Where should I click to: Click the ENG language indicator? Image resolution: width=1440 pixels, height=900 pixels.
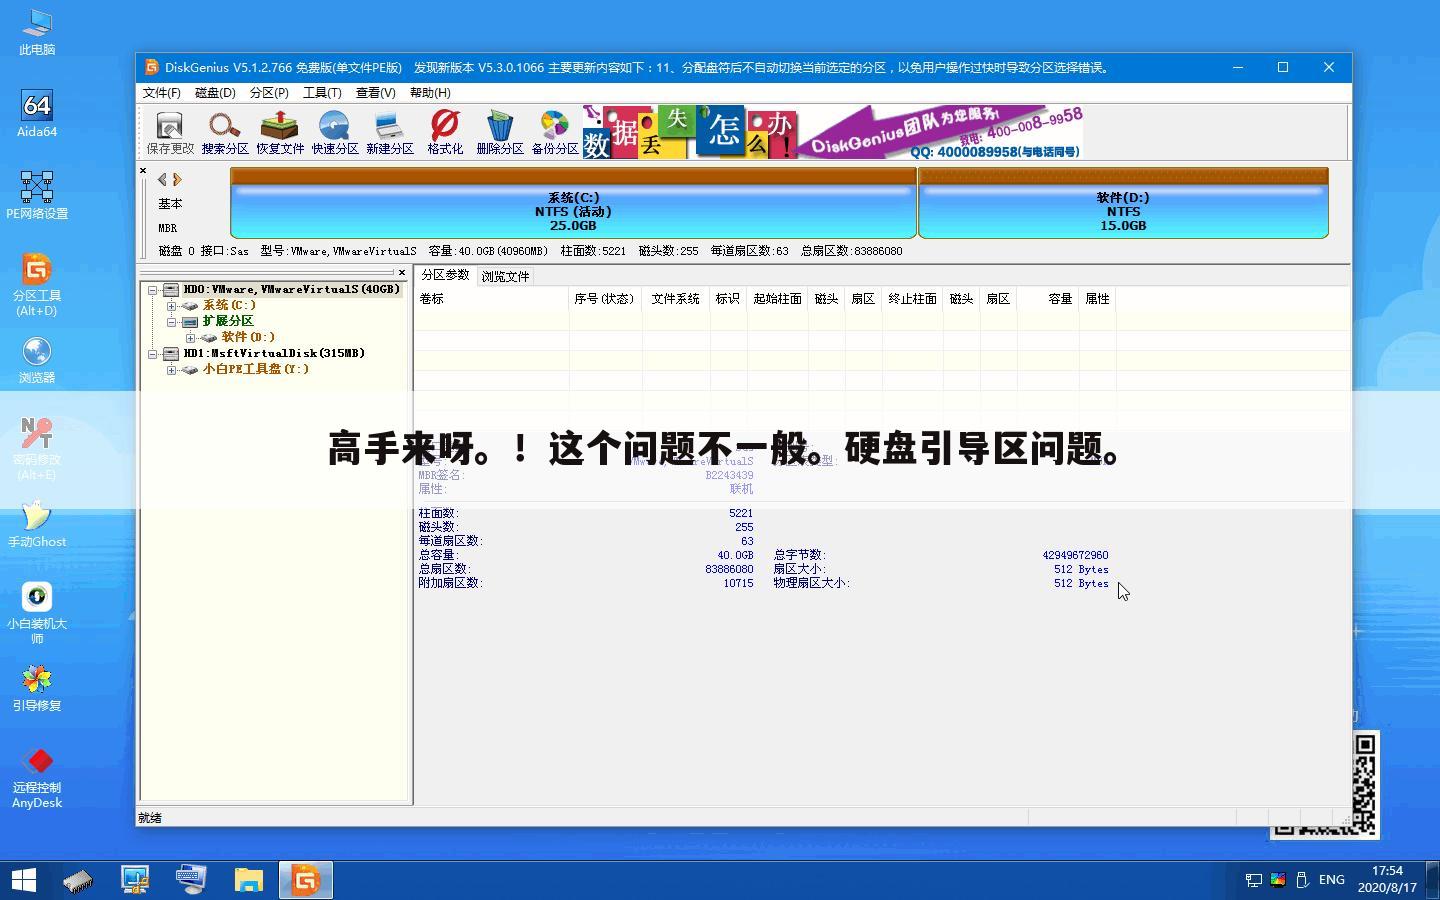[x=1331, y=880]
